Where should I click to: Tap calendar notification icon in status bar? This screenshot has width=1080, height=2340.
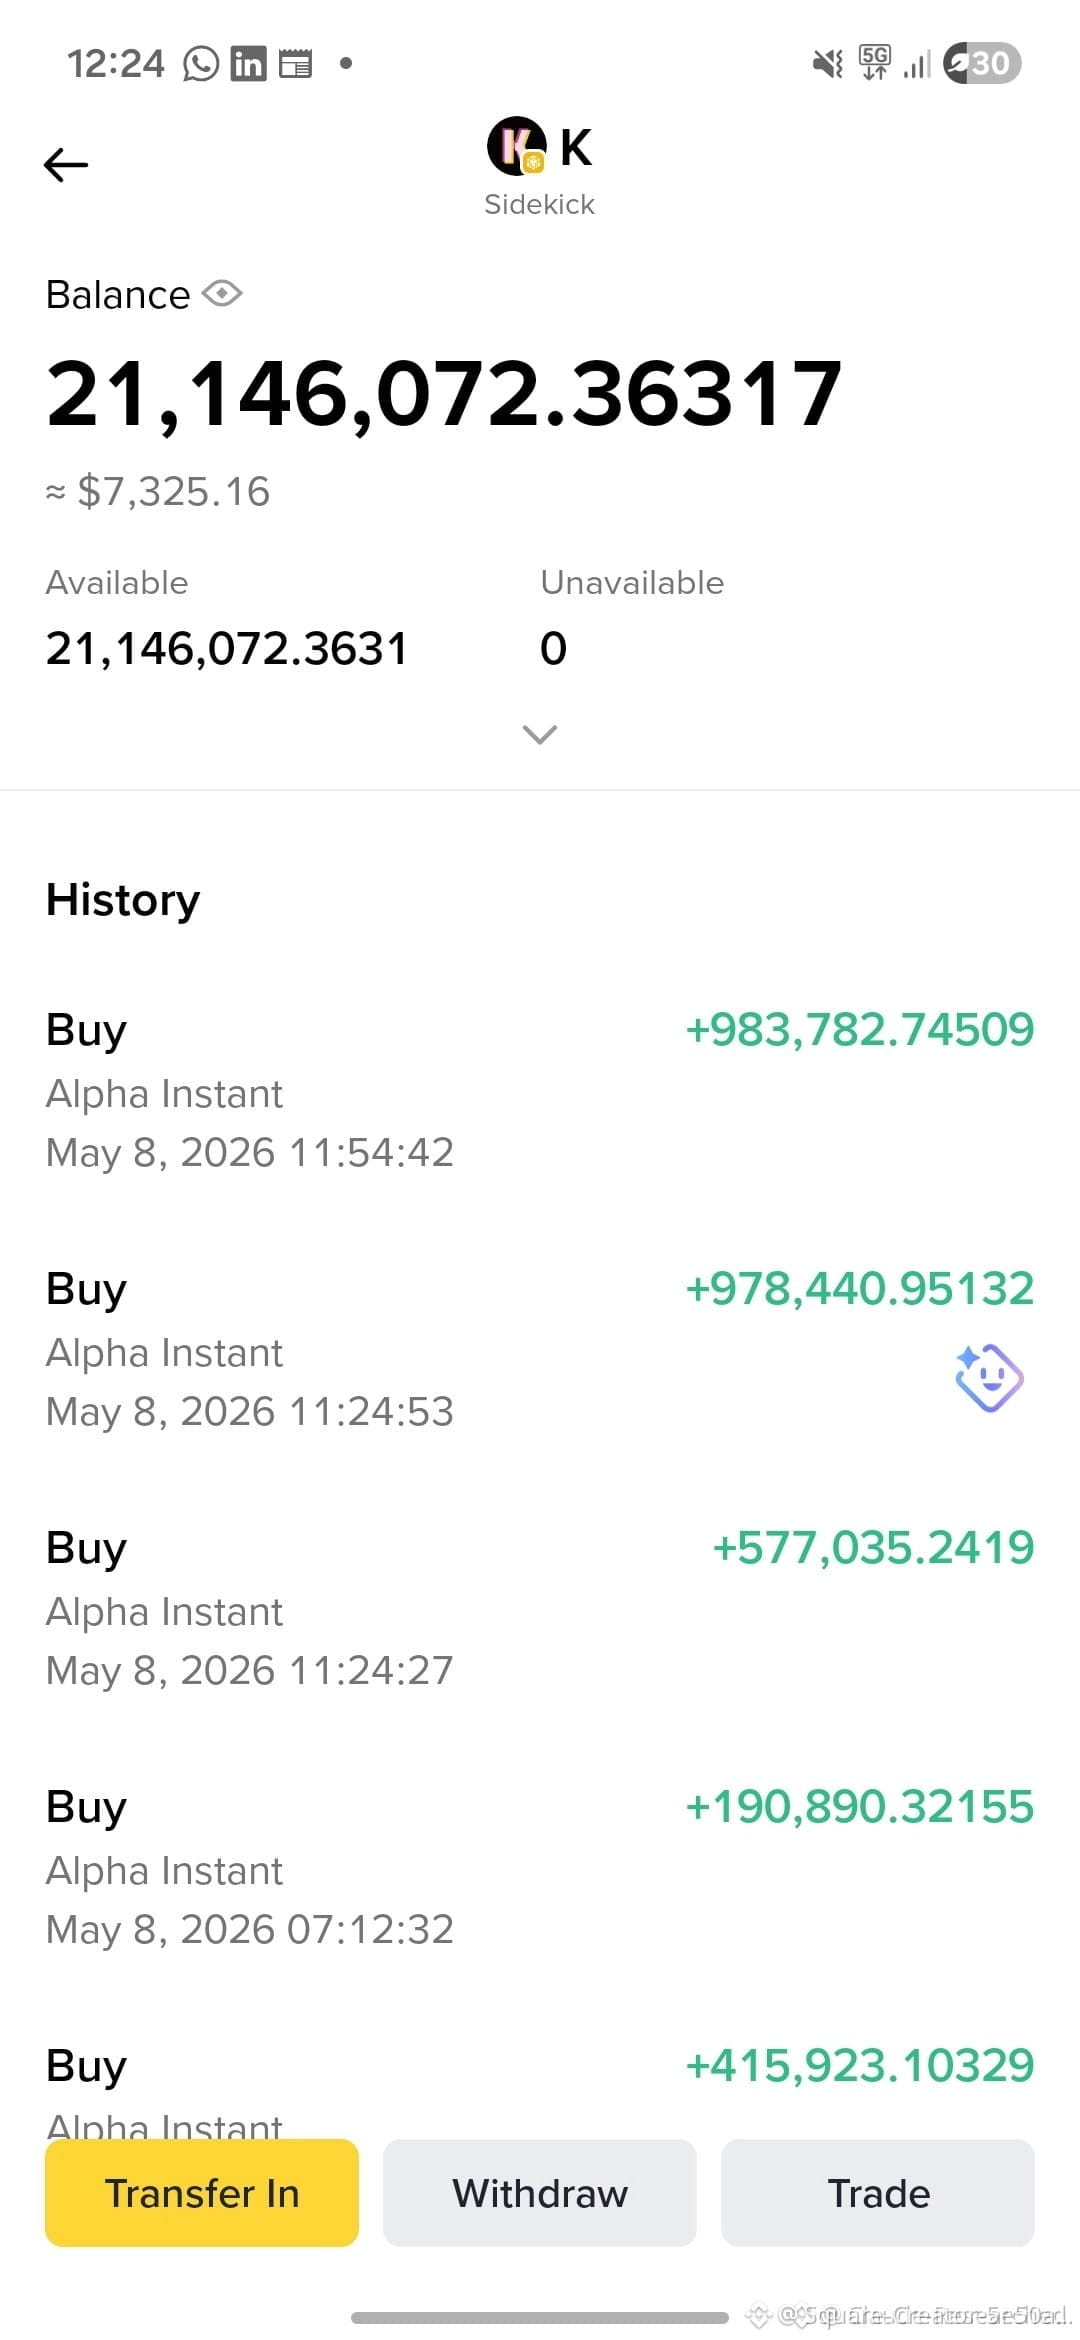pos(296,64)
